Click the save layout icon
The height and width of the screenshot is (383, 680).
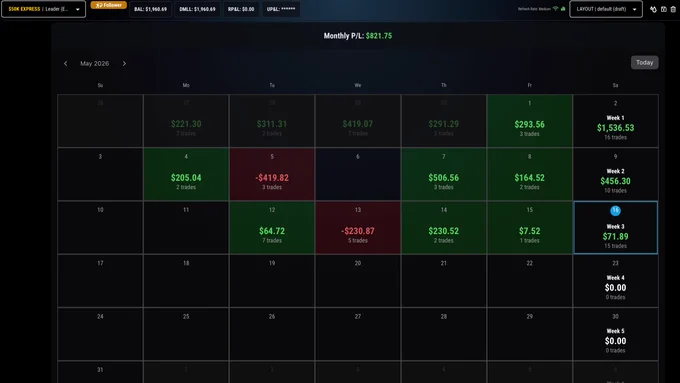pyautogui.click(x=664, y=9)
